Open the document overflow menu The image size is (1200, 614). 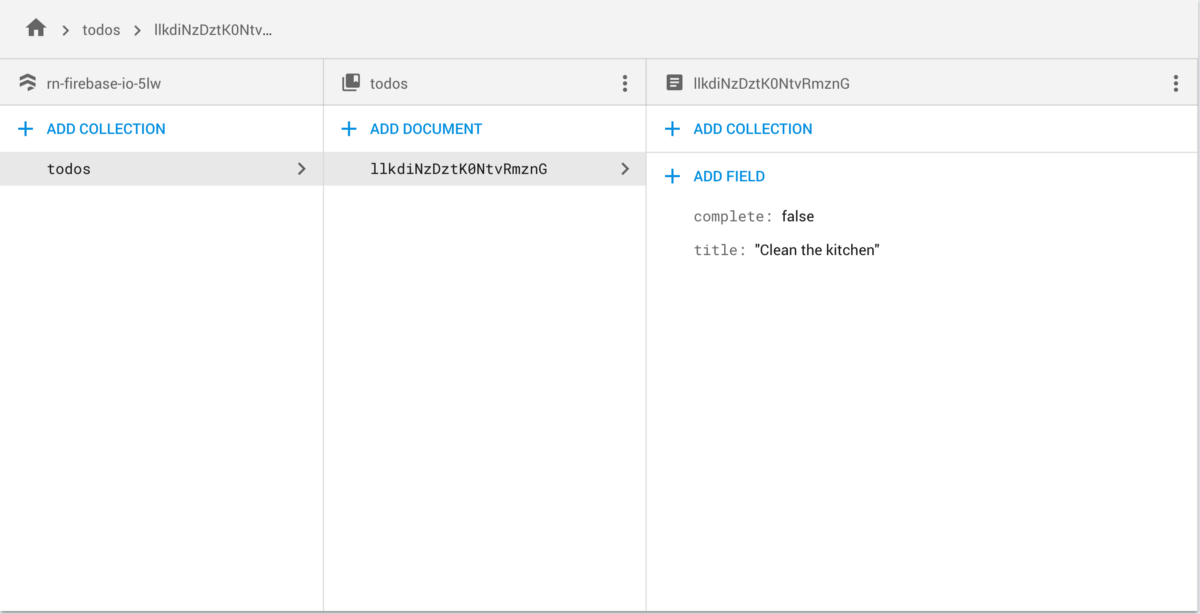(x=1176, y=84)
